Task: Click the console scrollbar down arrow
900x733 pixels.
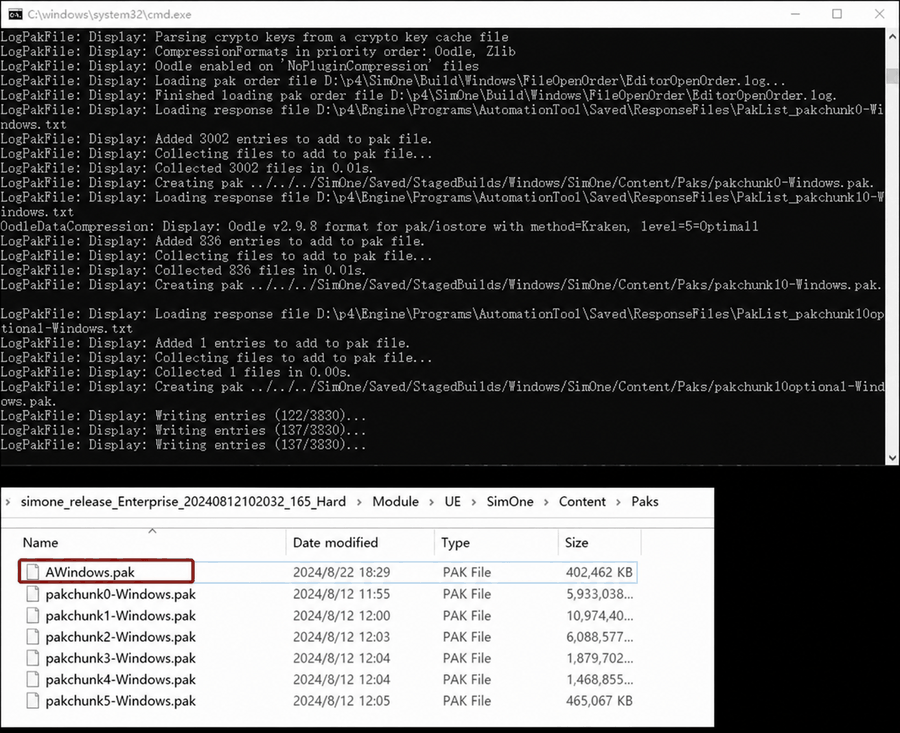Action: (893, 458)
